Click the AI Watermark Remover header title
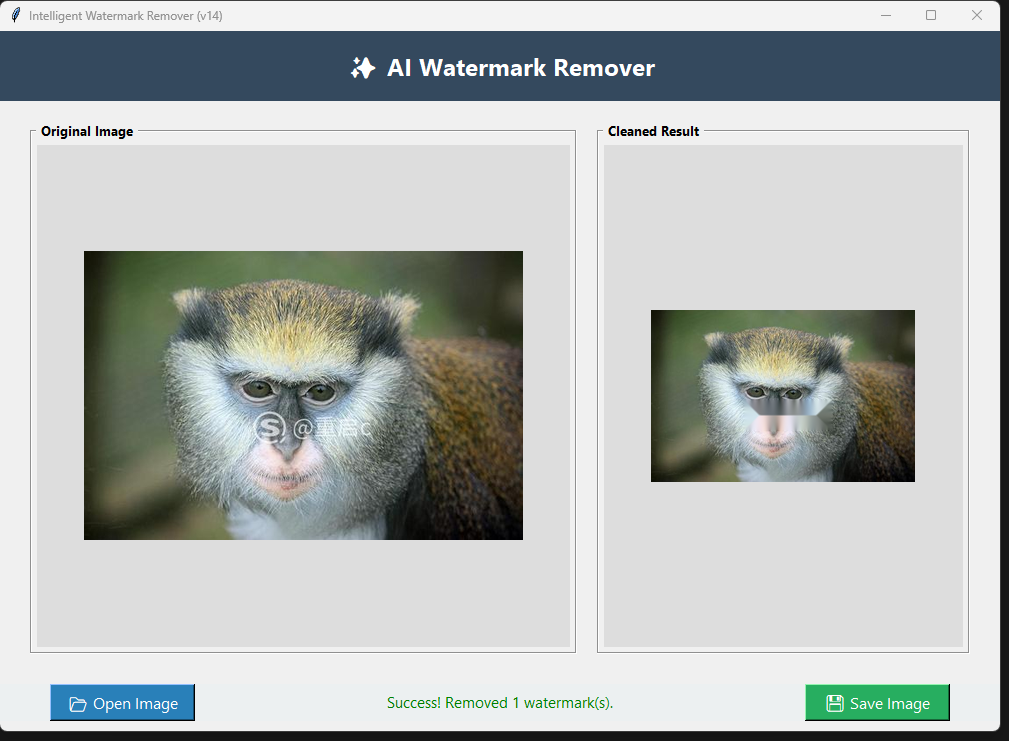 click(x=520, y=68)
